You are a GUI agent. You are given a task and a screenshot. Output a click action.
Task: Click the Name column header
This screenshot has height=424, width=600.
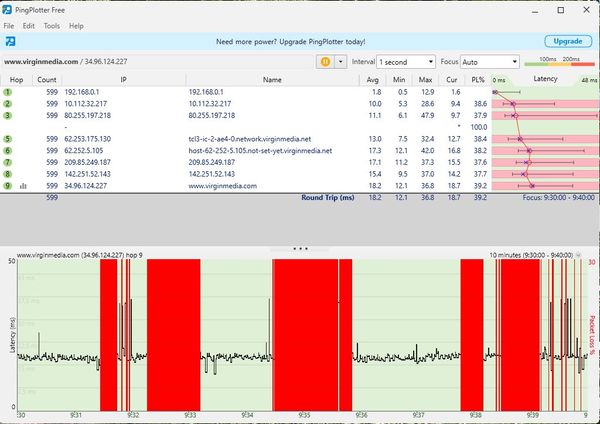click(x=272, y=80)
